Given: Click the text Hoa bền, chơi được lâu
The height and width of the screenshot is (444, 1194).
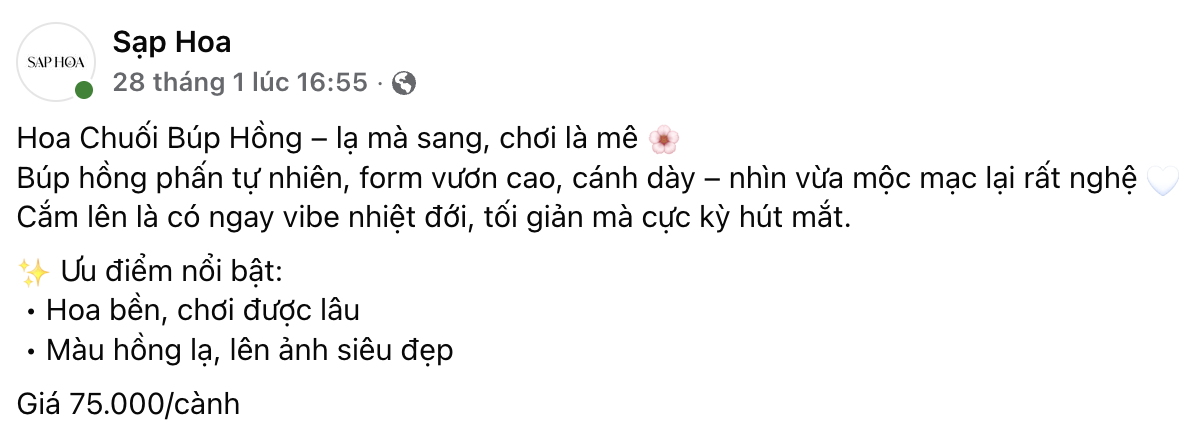Looking at the screenshot, I should coord(202,311).
